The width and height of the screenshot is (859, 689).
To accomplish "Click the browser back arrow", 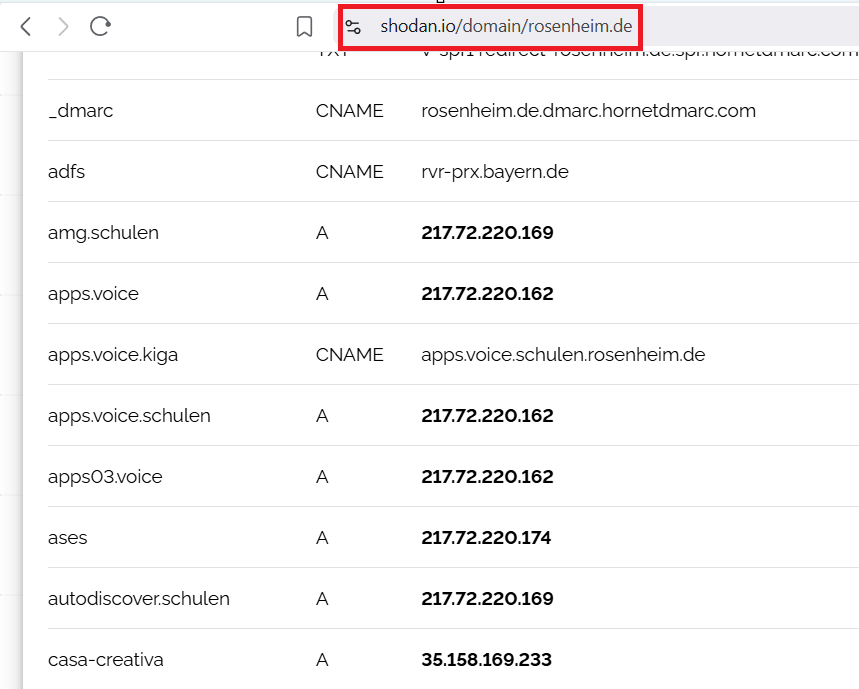I will [26, 27].
